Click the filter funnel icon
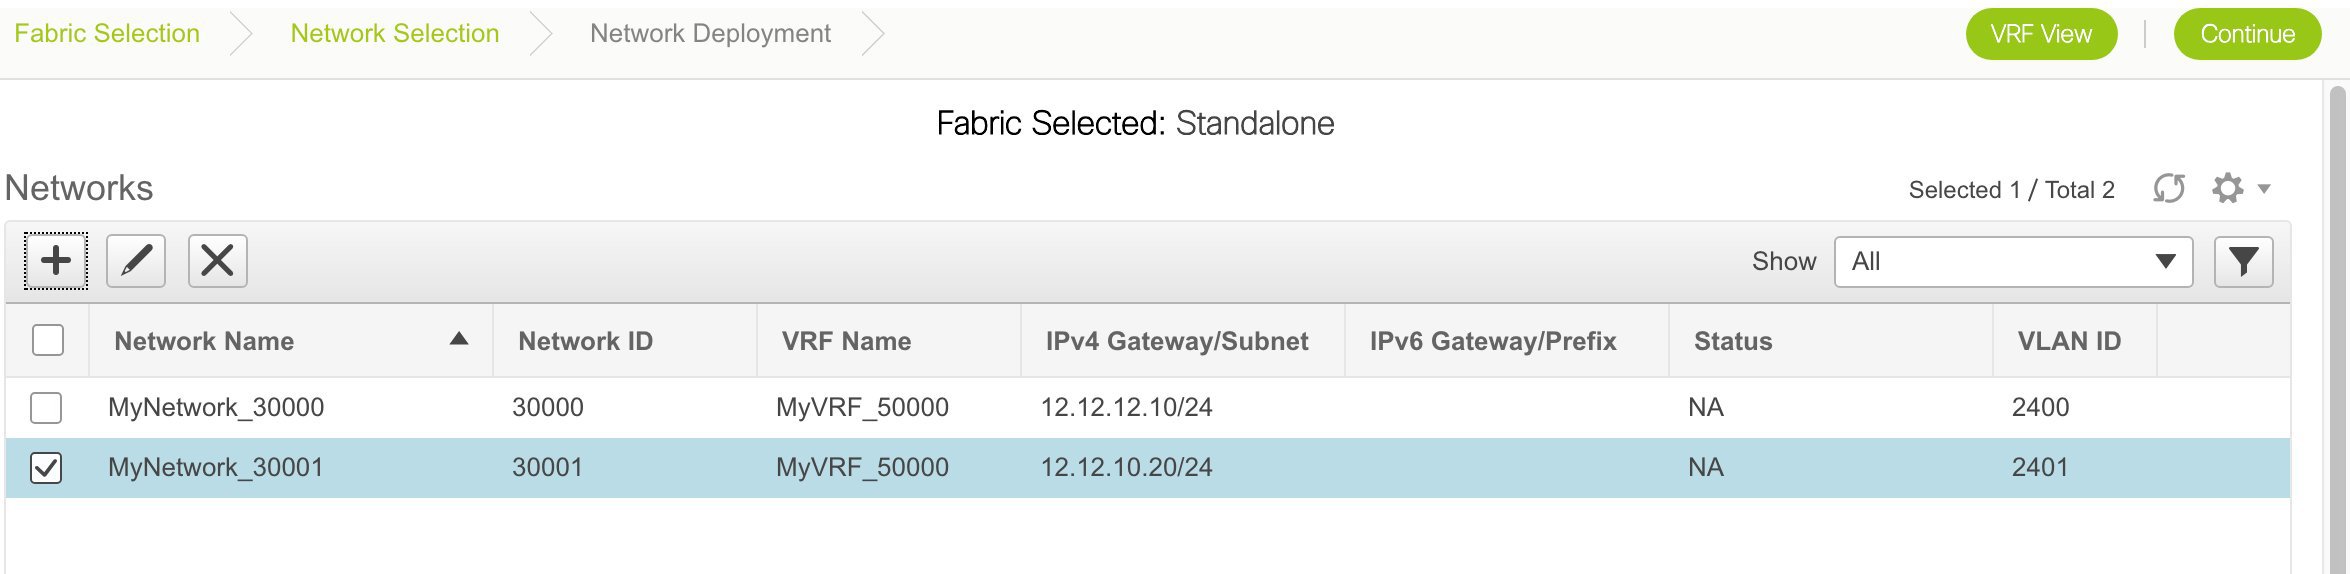The height and width of the screenshot is (574, 2350). tap(2243, 262)
